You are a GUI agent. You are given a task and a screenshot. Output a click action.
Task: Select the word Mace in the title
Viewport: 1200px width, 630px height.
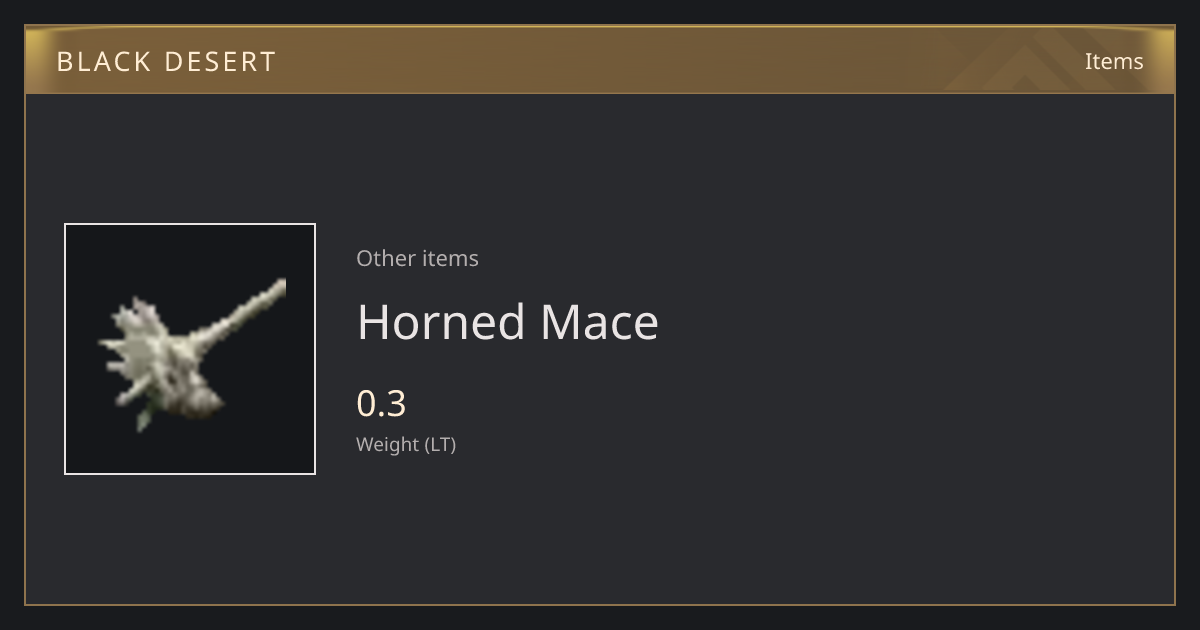pyautogui.click(x=600, y=322)
